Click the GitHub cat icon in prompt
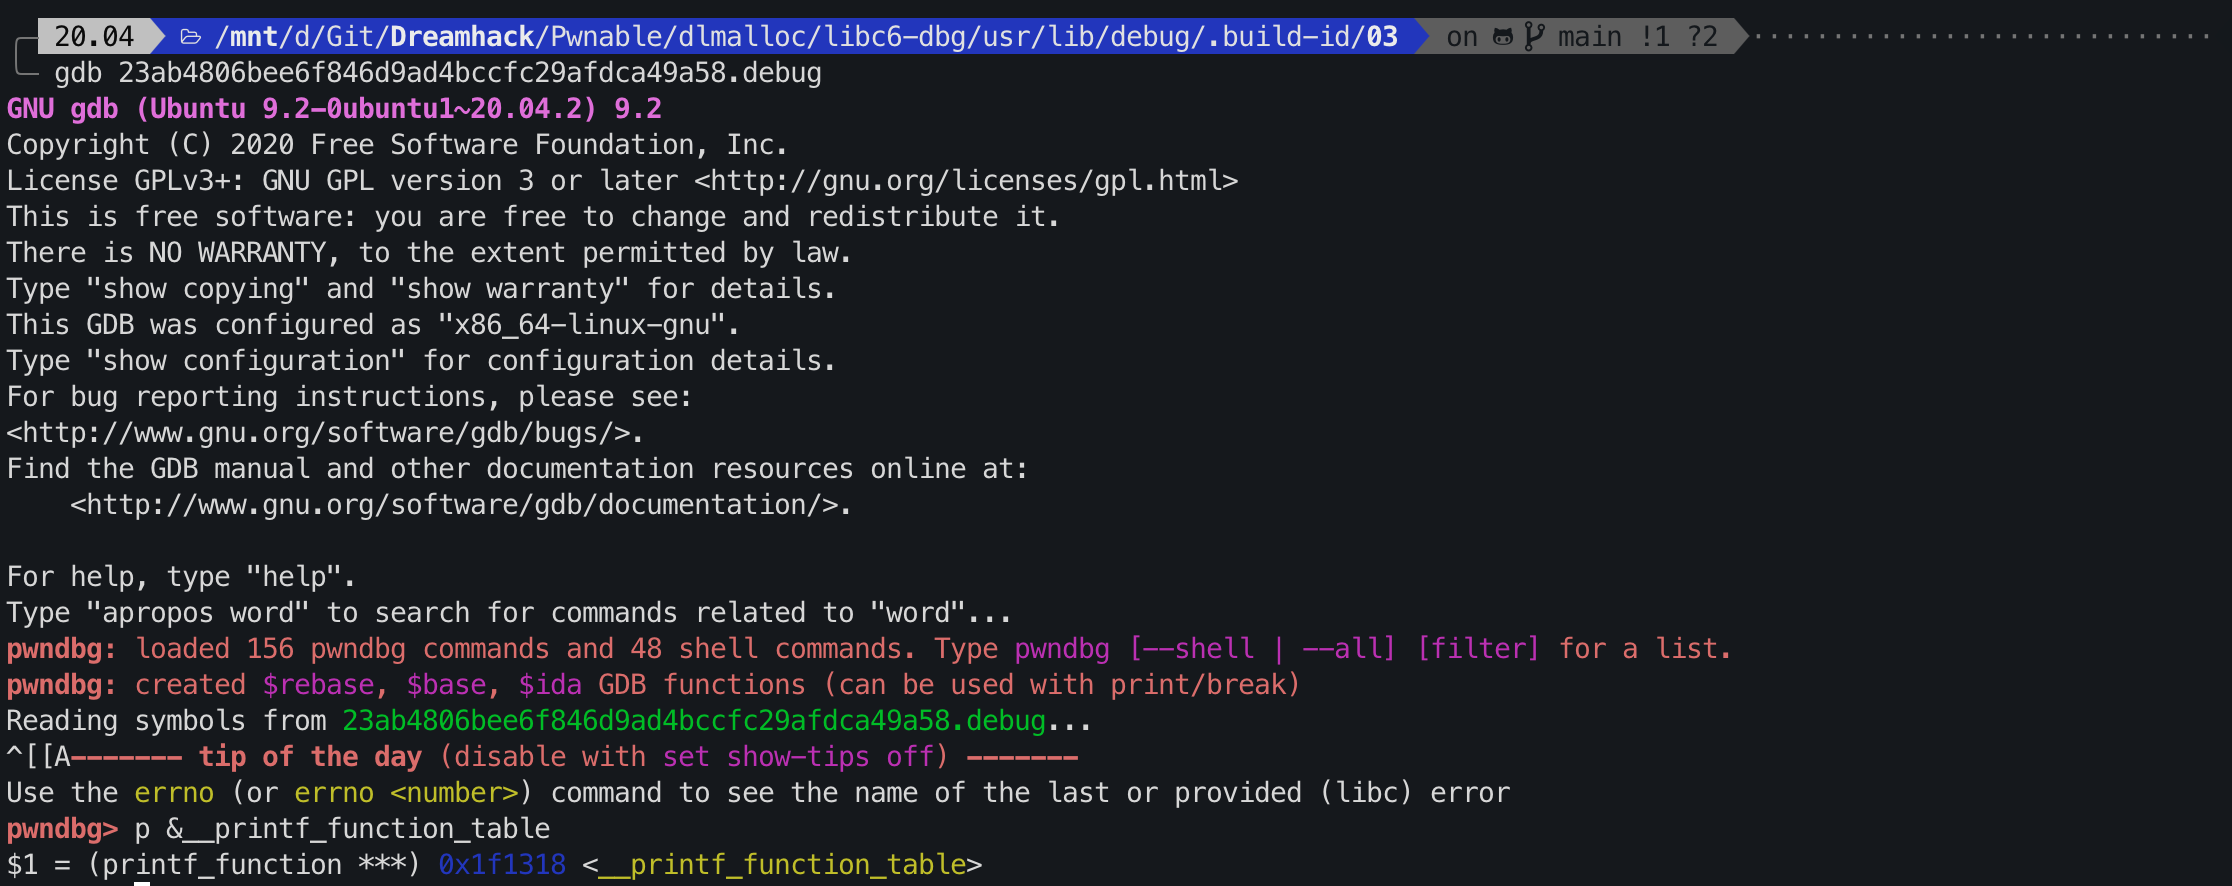The image size is (2232, 886). [1502, 37]
